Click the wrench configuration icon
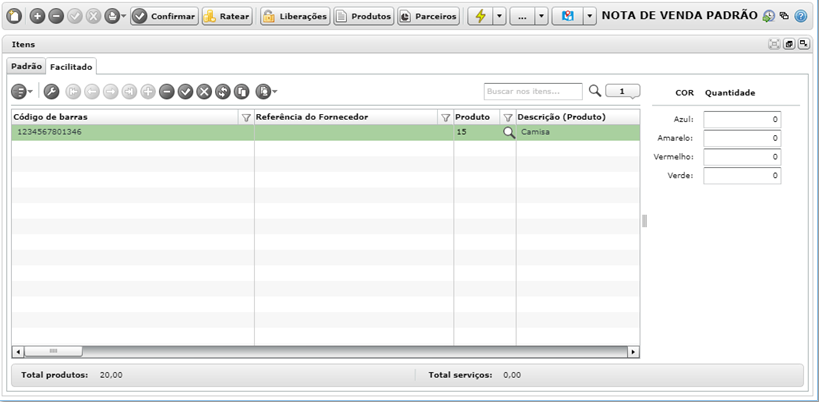Viewport: 819px width, 402px height. point(51,92)
